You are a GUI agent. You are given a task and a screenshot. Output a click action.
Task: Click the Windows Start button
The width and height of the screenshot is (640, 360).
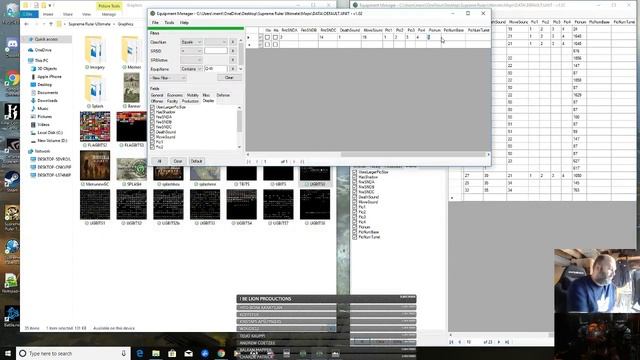[x=7, y=353]
